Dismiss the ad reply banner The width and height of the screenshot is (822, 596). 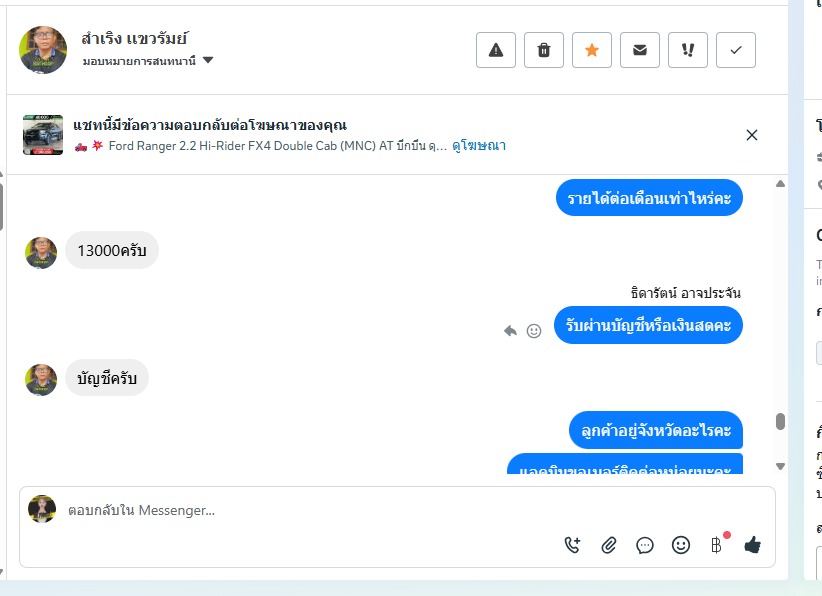[x=751, y=135]
